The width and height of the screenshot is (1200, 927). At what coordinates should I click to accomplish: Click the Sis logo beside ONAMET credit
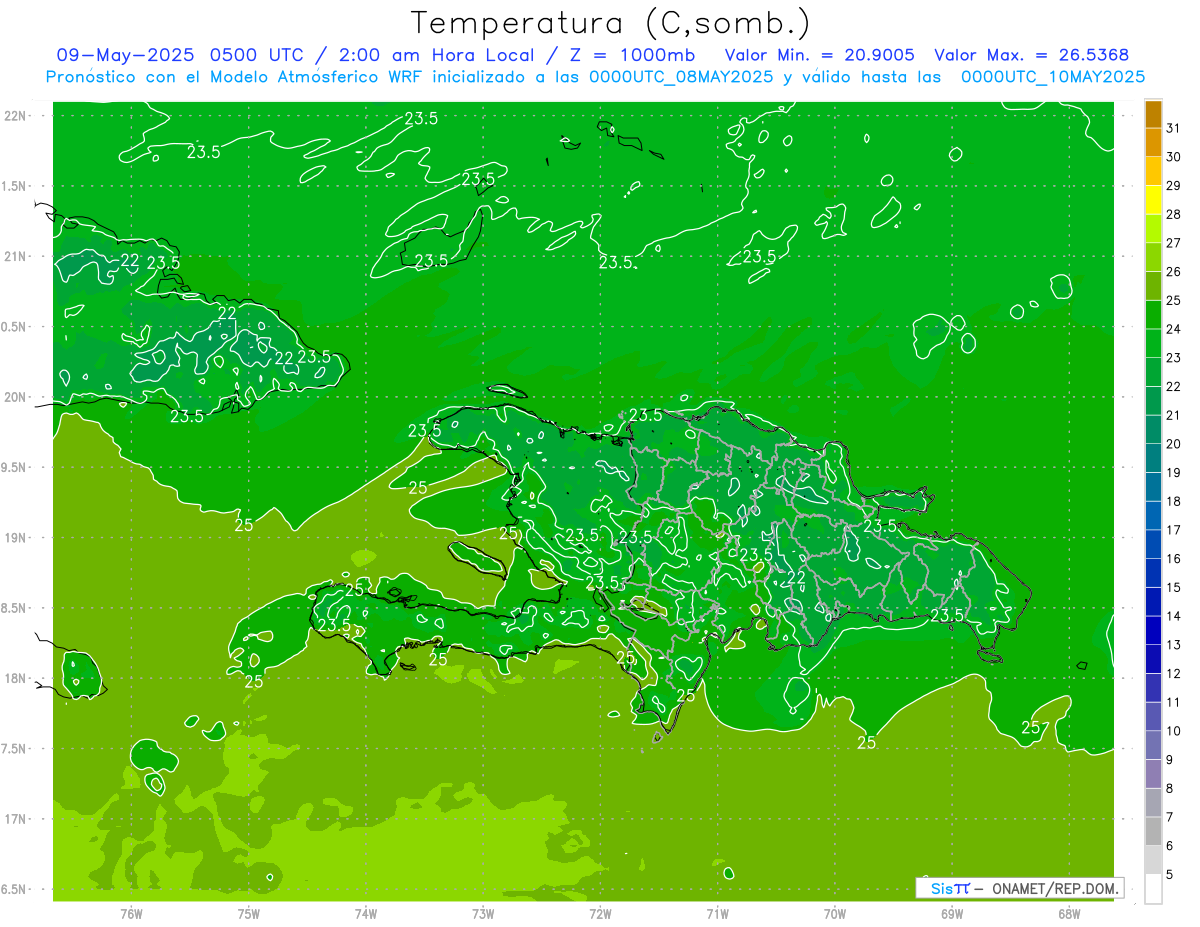tap(950, 888)
